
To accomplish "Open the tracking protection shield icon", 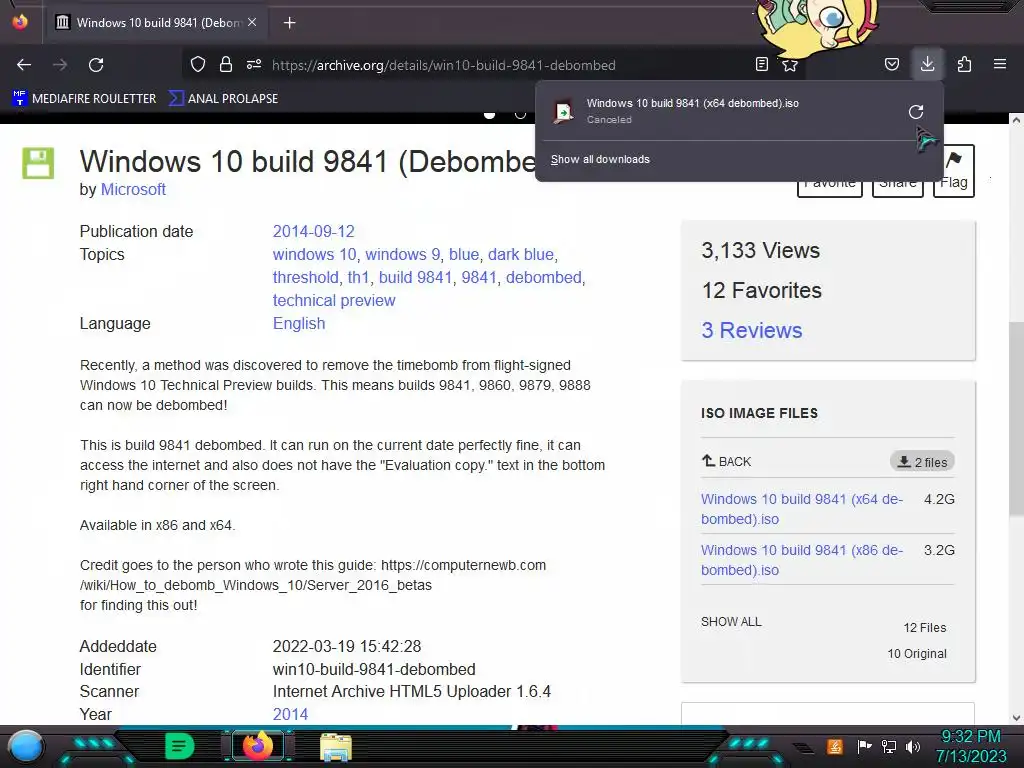I will point(198,64).
